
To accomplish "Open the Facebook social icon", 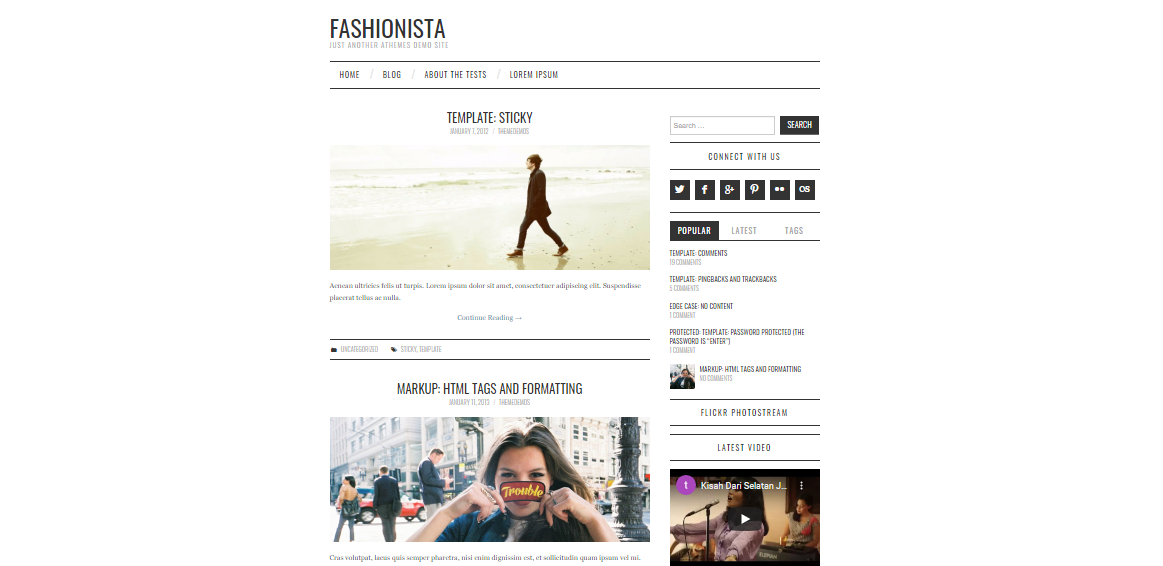I will pos(705,190).
